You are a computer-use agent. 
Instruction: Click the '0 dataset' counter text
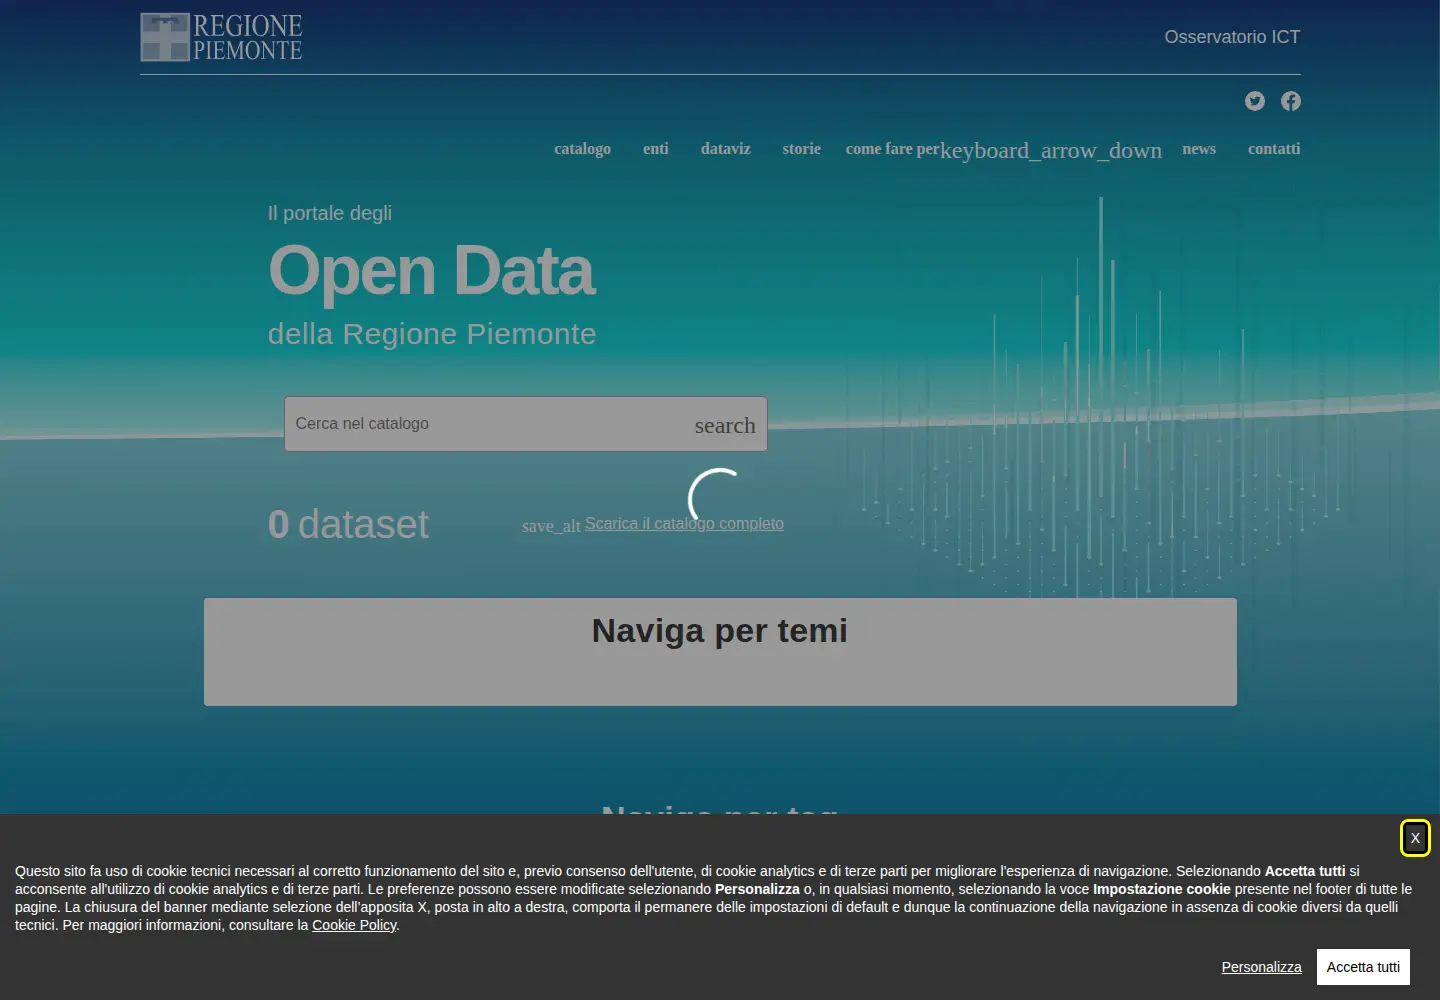coord(348,525)
